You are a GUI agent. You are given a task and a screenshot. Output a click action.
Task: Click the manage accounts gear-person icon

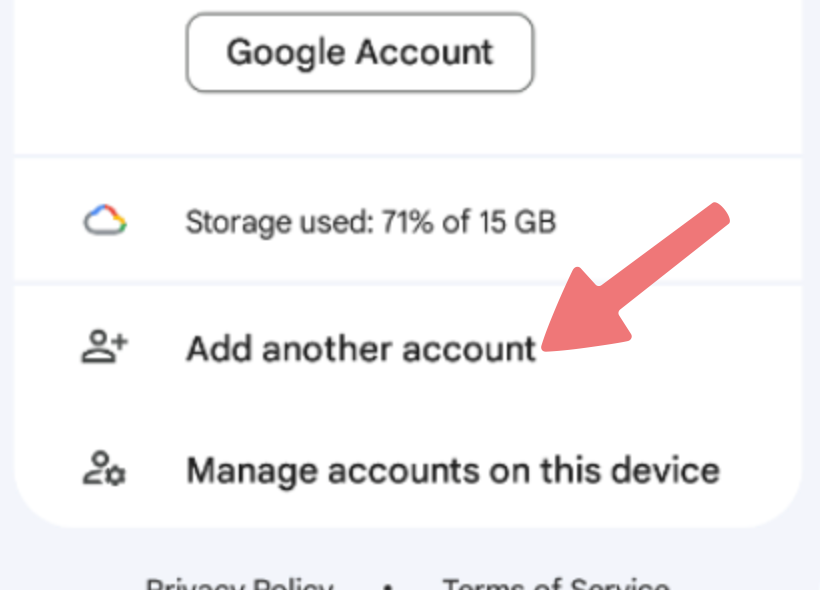[x=104, y=469]
